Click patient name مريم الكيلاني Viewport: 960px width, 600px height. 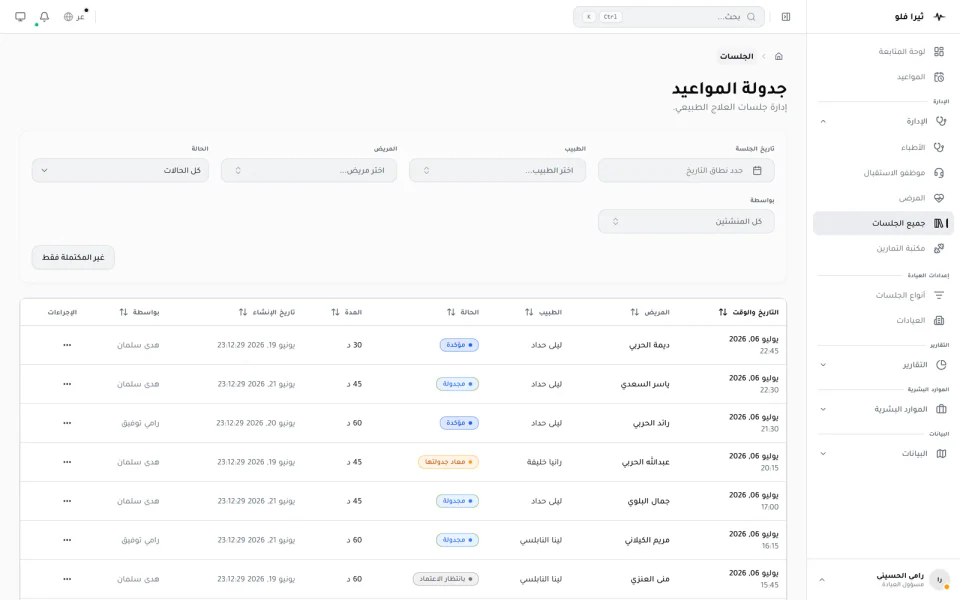pyautogui.click(x=647, y=540)
